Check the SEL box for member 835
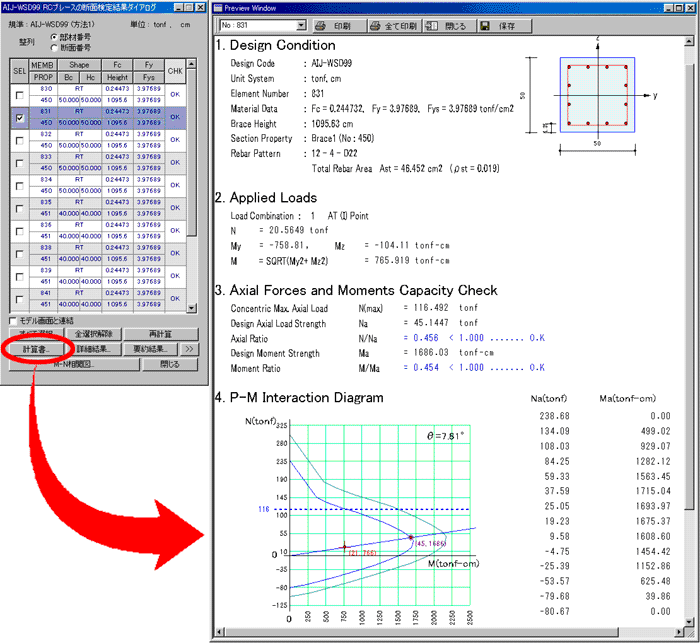This screenshot has width=700, height=643. tap(19, 209)
